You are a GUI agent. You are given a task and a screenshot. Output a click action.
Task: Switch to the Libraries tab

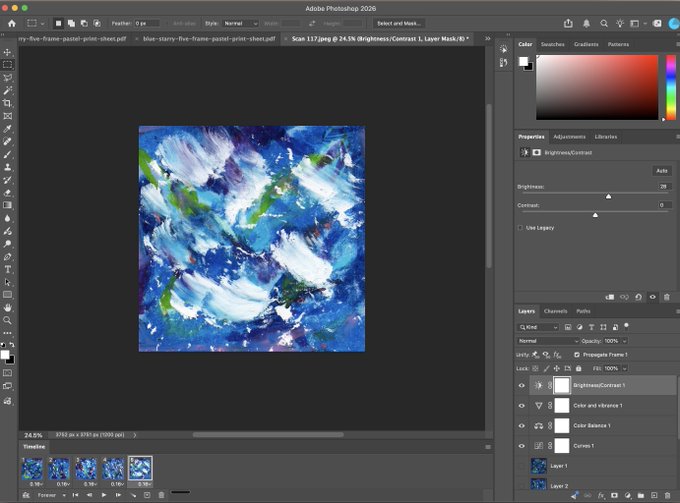pyautogui.click(x=606, y=137)
